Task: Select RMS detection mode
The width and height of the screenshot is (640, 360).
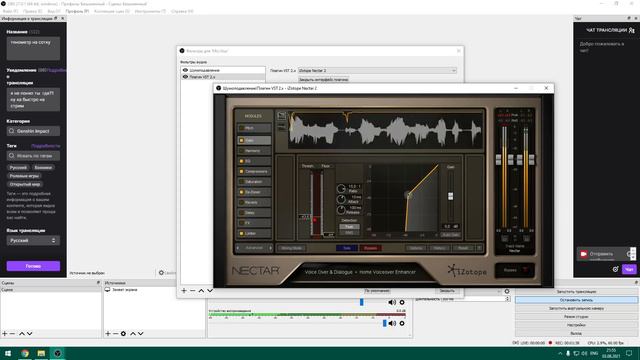Action: pyautogui.click(x=349, y=233)
